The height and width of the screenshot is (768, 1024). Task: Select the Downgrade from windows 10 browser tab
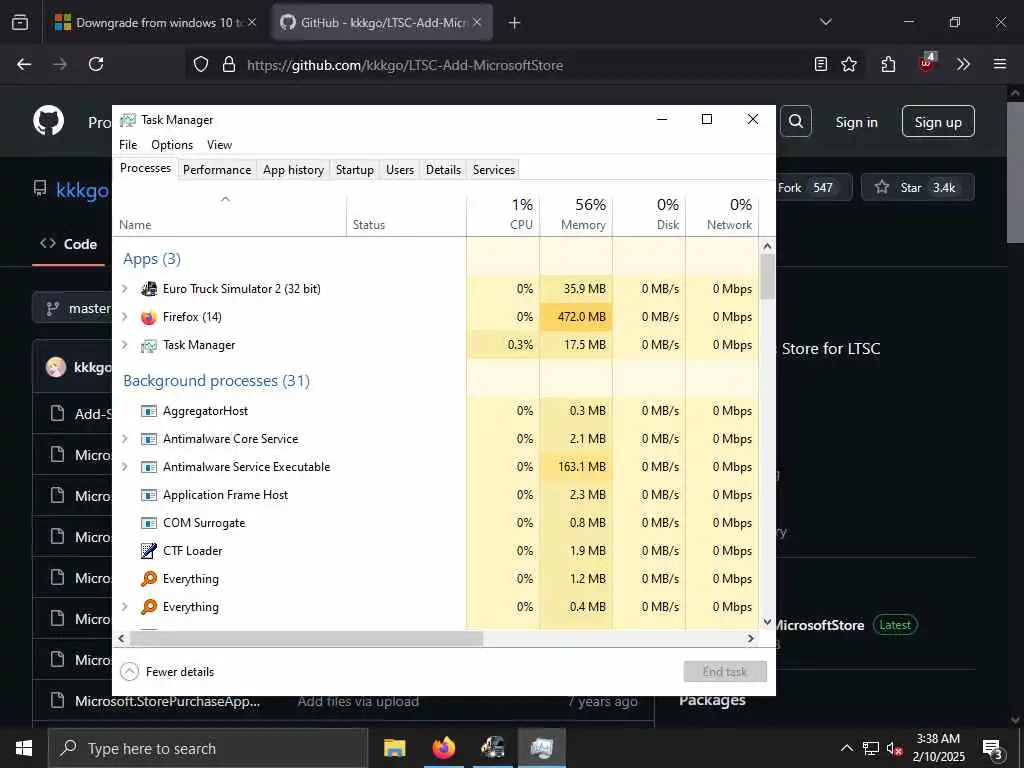pyautogui.click(x=157, y=23)
